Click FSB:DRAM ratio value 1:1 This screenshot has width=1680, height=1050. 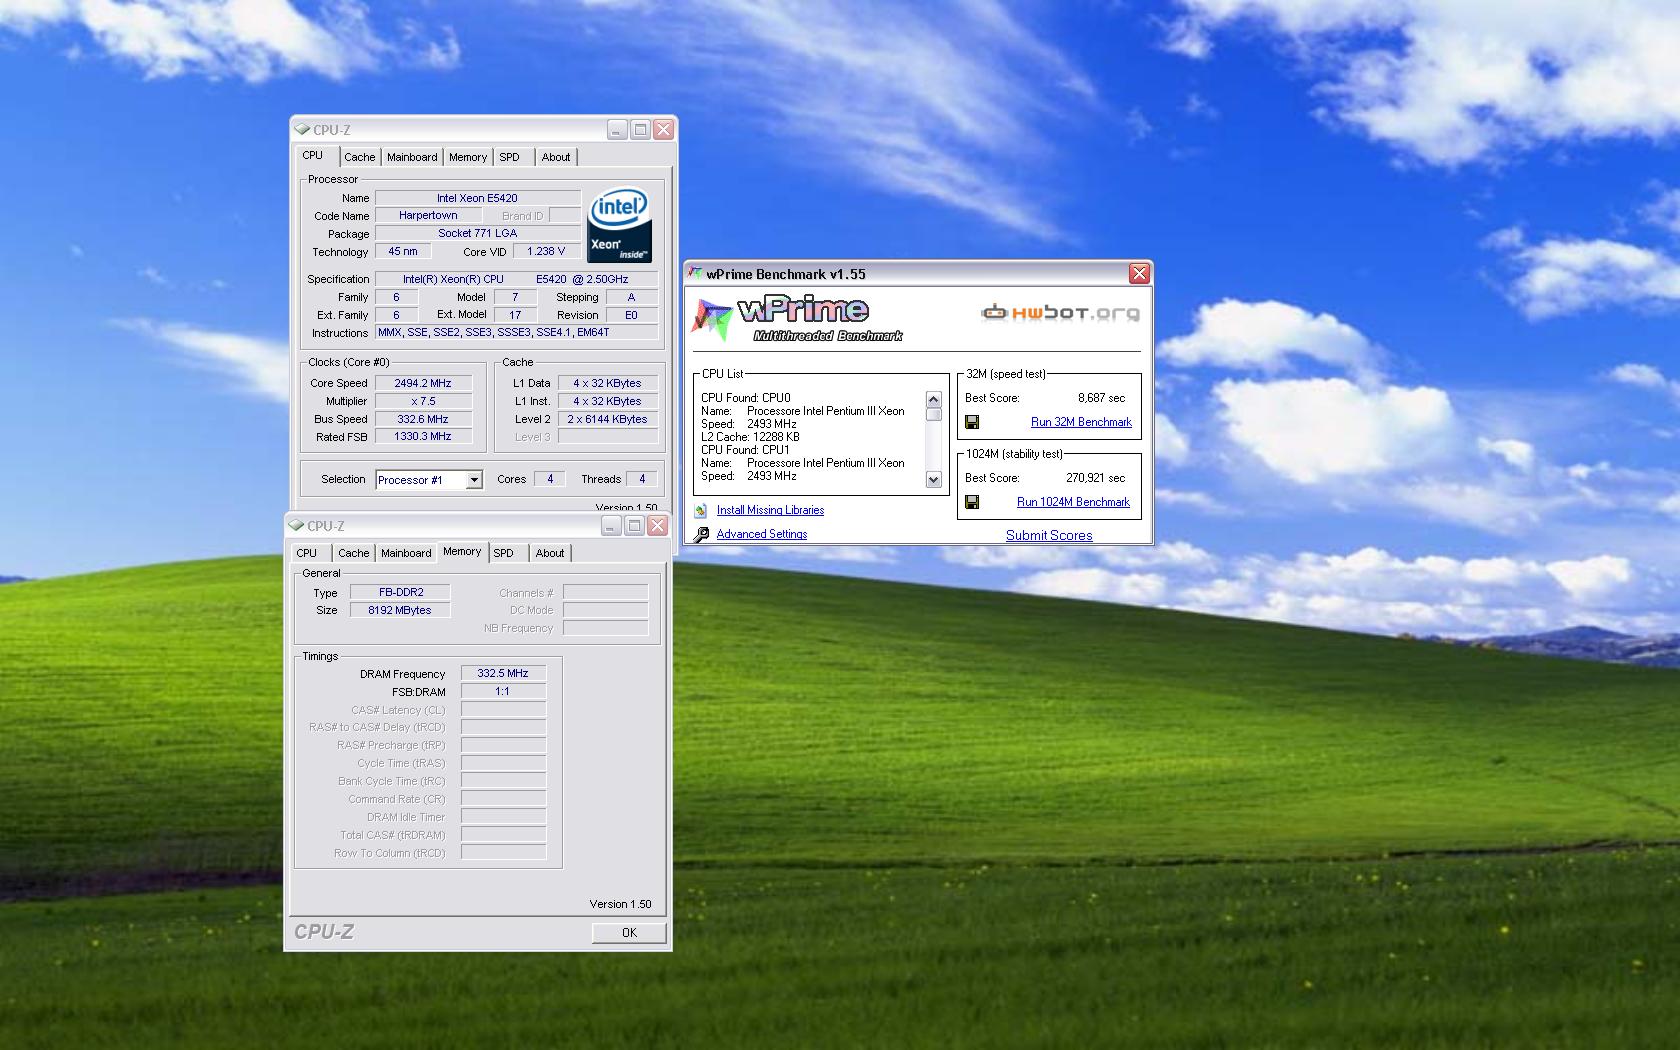(x=503, y=691)
